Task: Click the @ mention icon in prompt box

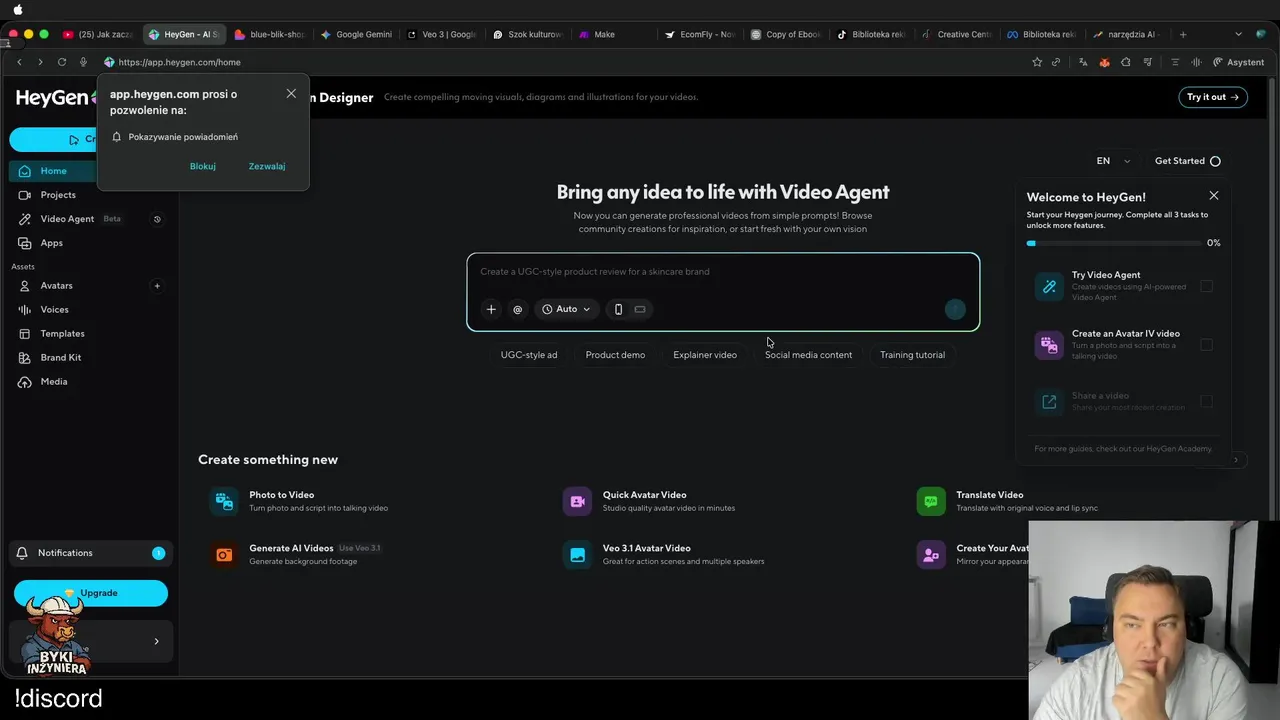Action: pos(517,310)
